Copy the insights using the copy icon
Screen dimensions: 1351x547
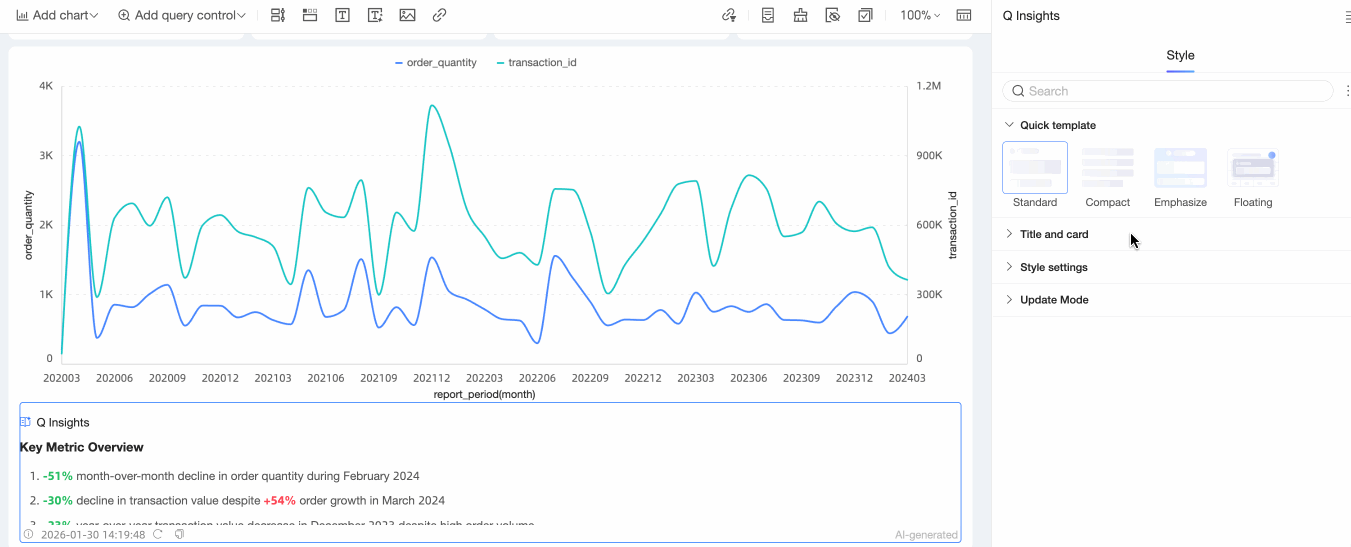[180, 535]
